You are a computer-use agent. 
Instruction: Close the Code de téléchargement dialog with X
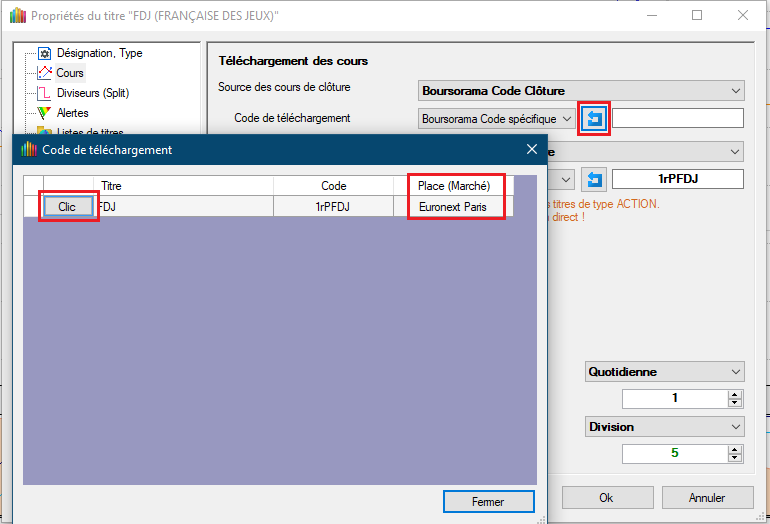click(532, 150)
